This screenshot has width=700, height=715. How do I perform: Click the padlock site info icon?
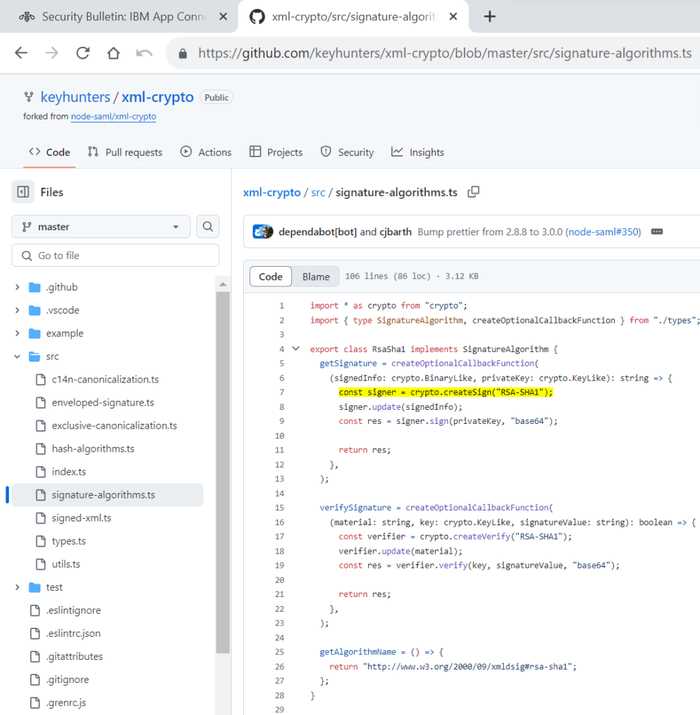coord(183,53)
